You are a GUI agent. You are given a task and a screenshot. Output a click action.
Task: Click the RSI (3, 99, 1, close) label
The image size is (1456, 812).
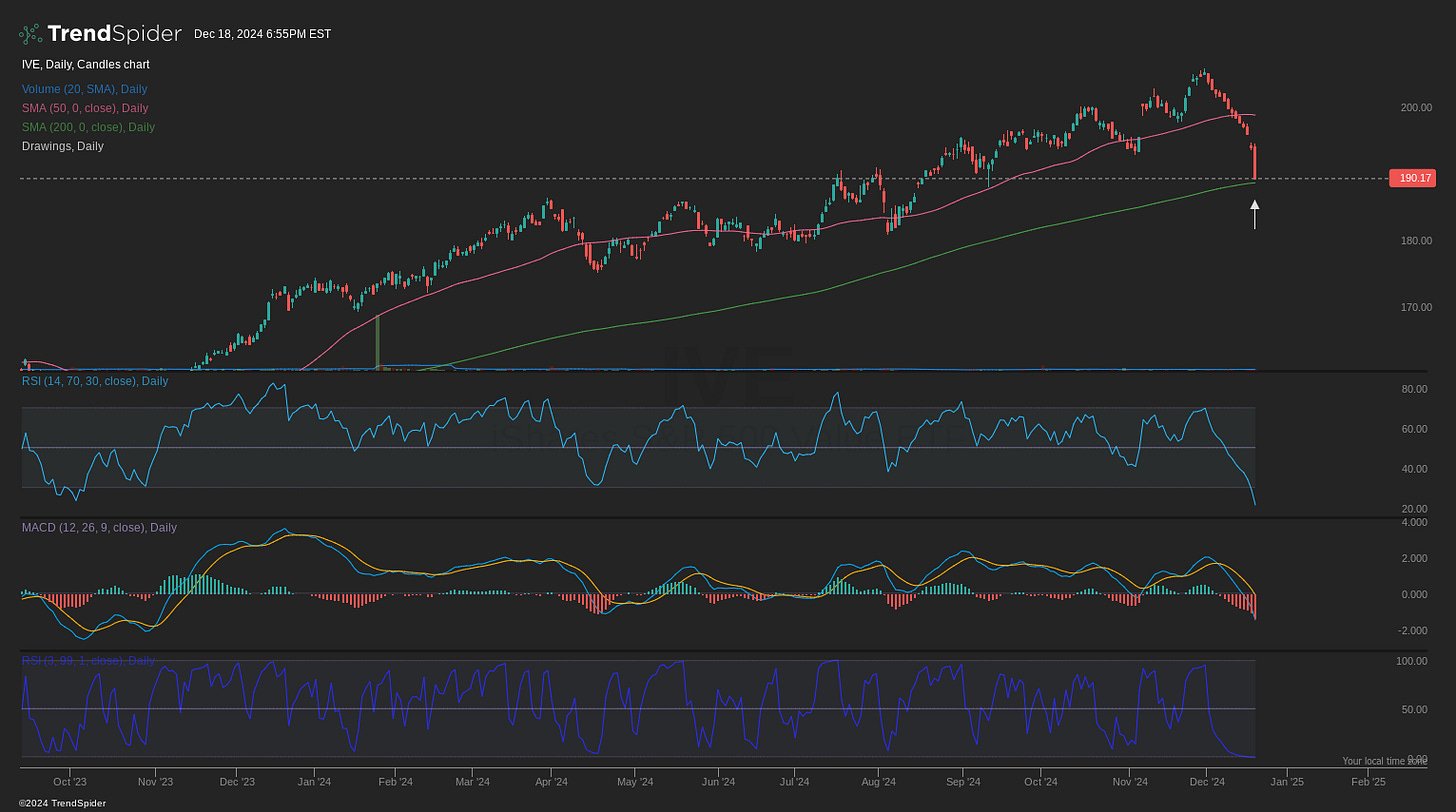coord(88,661)
